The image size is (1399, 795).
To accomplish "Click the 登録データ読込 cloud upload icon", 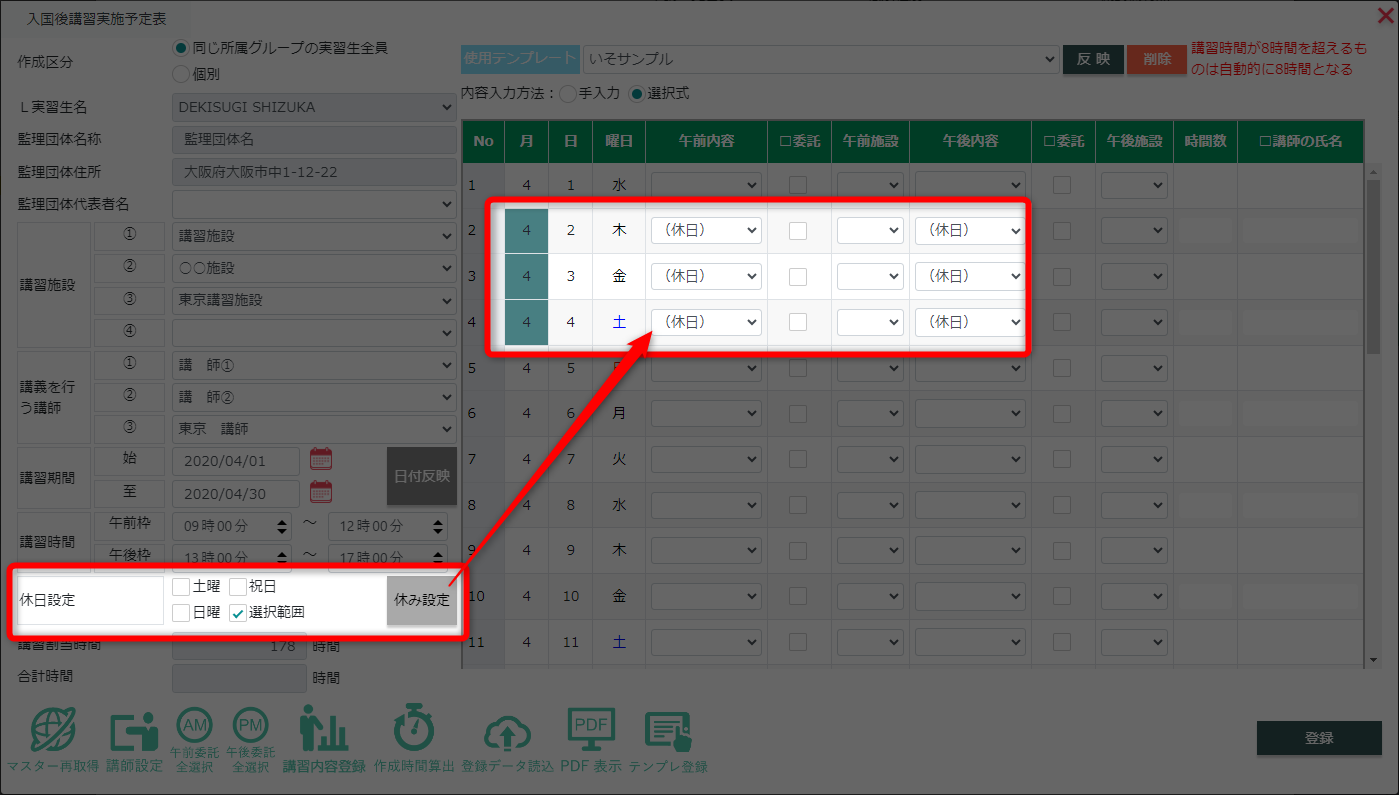I will tap(507, 735).
